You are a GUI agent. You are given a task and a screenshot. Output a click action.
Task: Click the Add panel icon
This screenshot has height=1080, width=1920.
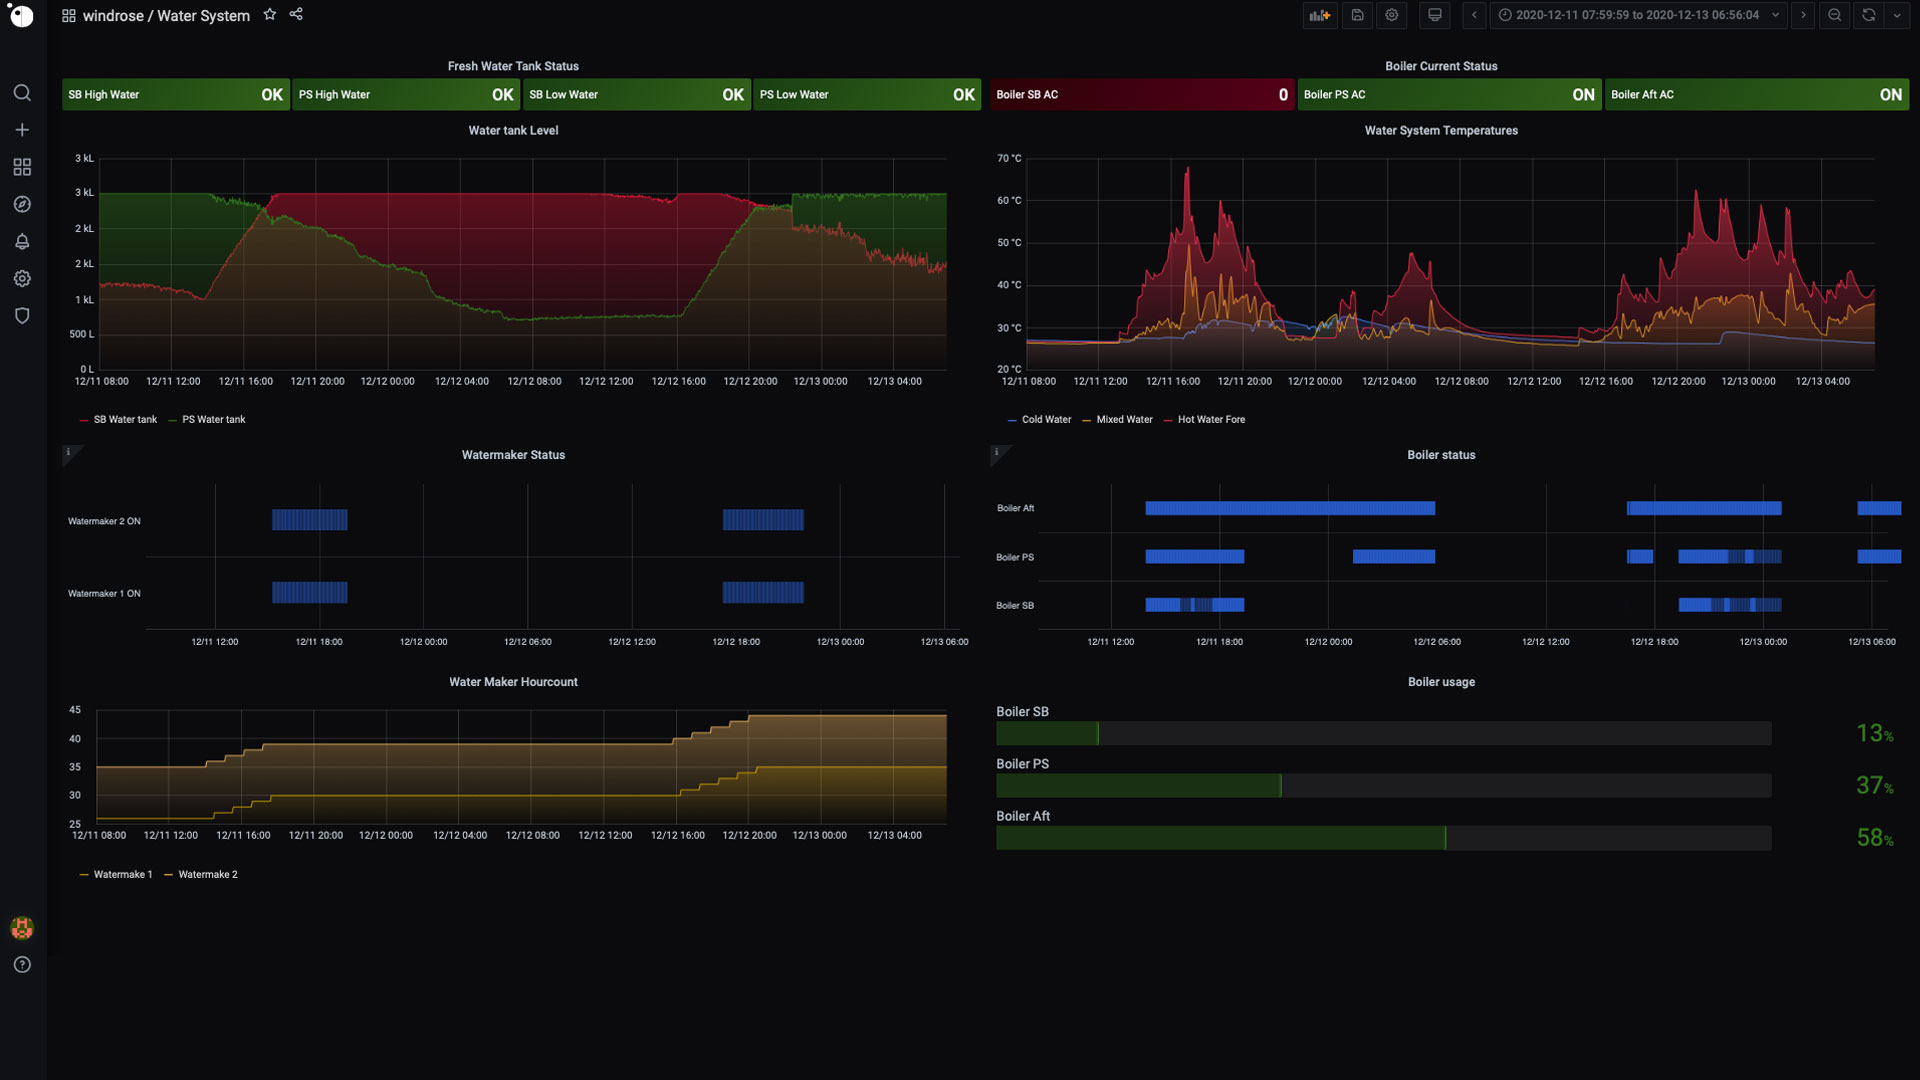[x=1320, y=15]
